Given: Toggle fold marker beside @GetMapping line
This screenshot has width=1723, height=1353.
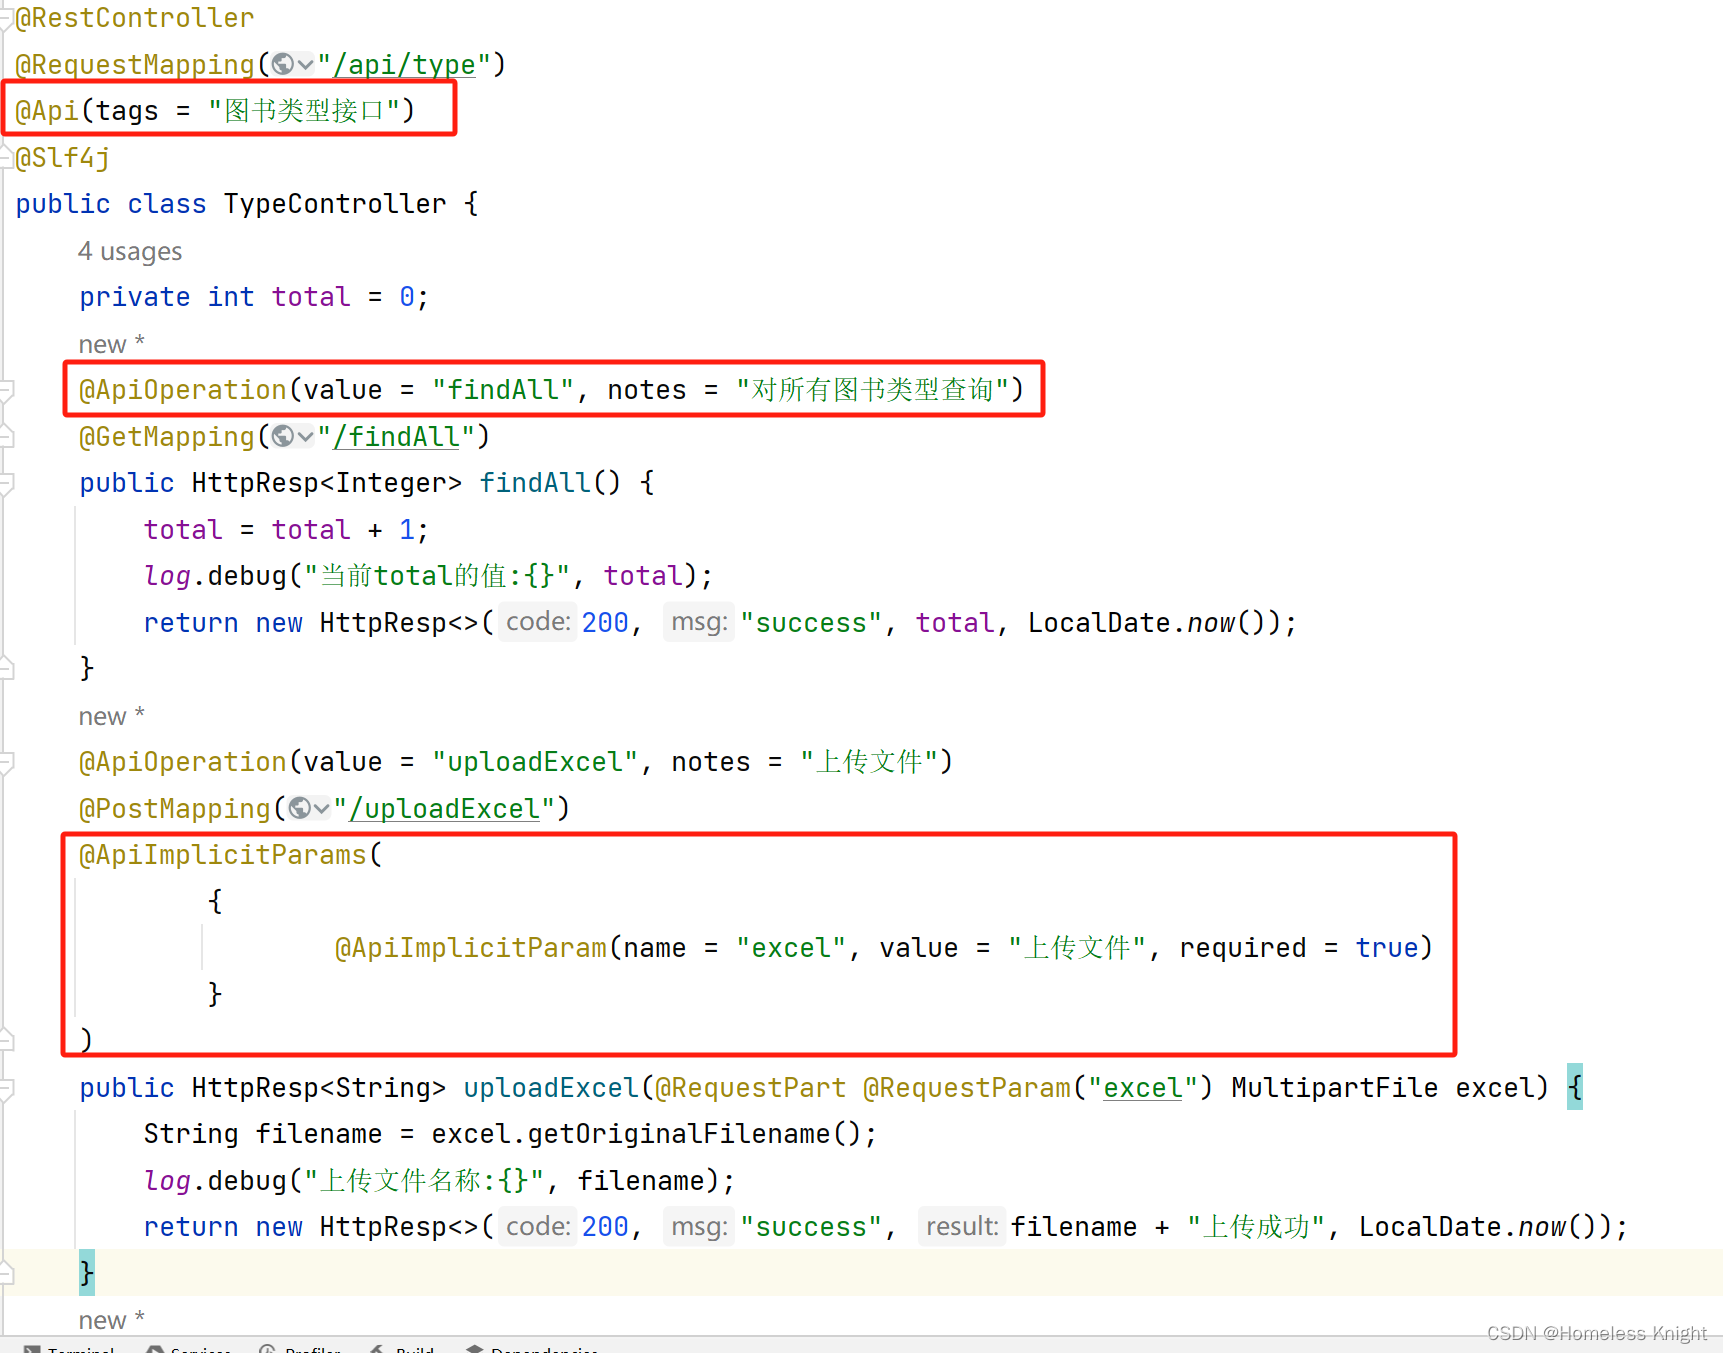Looking at the screenshot, I should (x=6, y=436).
